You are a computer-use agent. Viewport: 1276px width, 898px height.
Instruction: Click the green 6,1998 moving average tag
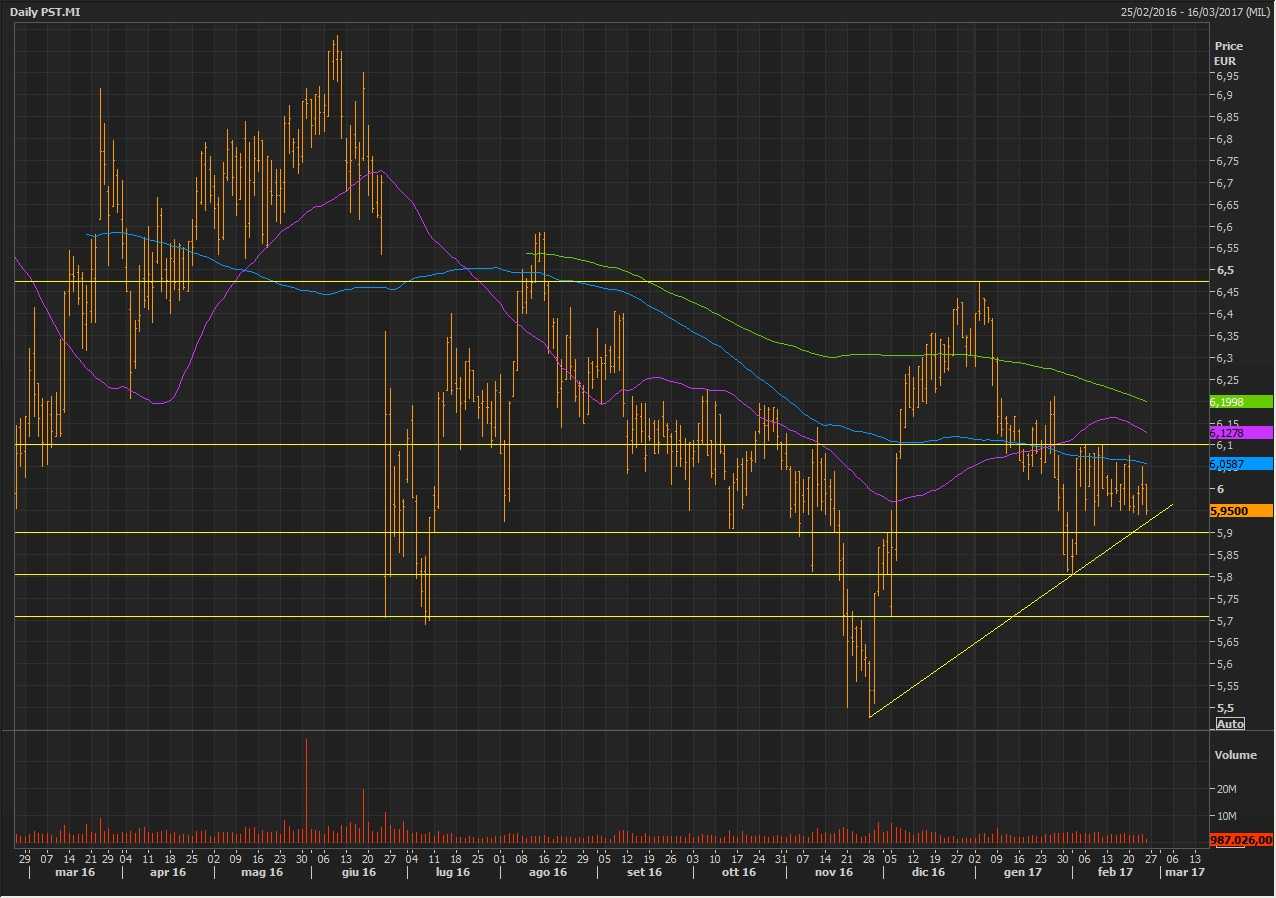click(x=1240, y=402)
